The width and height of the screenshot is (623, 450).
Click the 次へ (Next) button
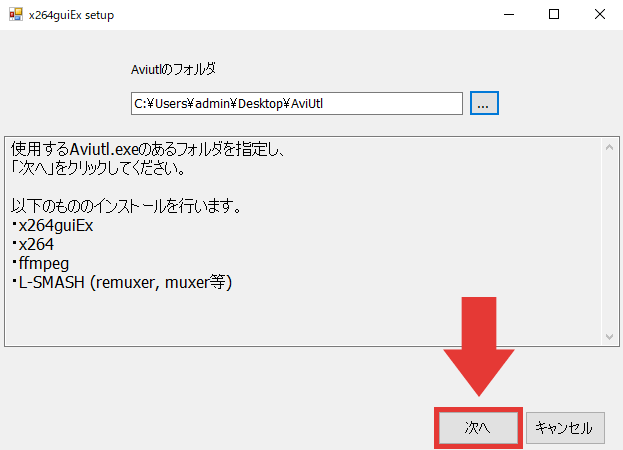(x=478, y=428)
